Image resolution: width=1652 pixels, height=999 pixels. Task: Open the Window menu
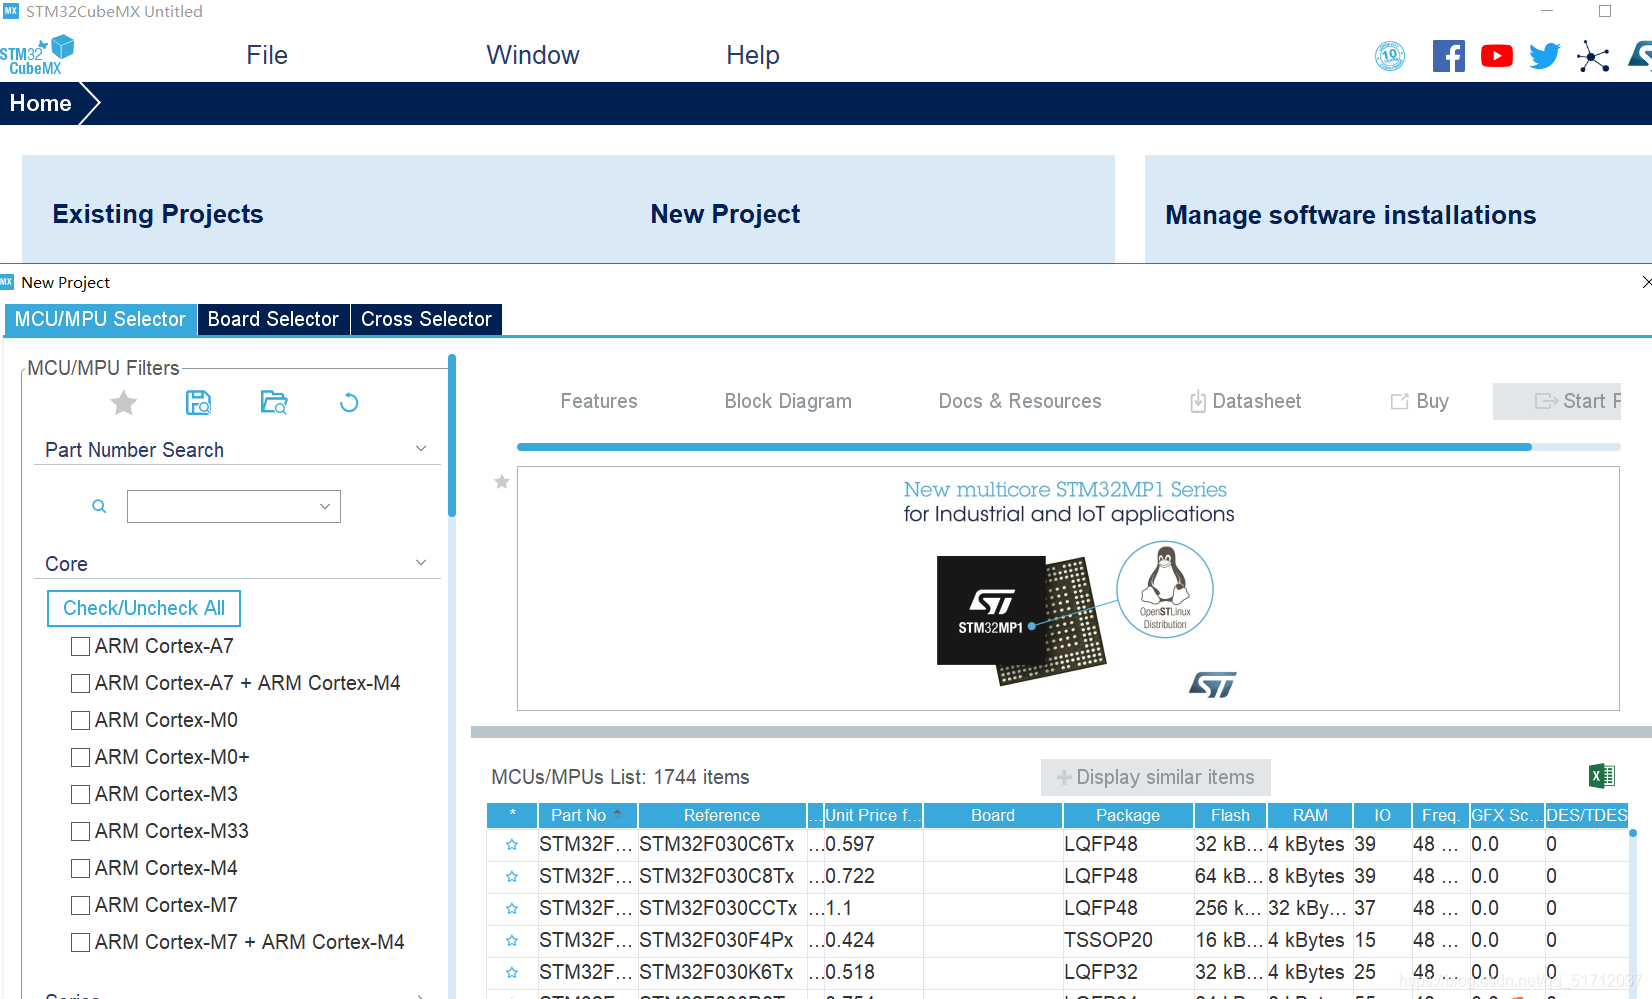pyautogui.click(x=532, y=55)
